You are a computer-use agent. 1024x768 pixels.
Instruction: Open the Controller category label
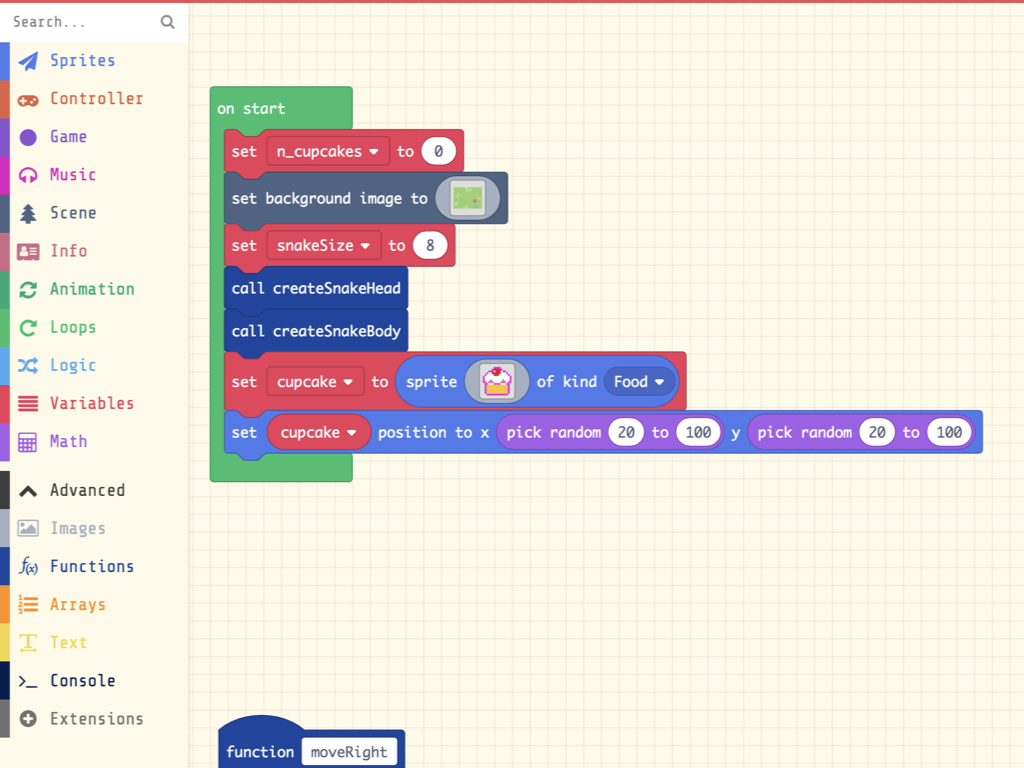[x=97, y=99]
